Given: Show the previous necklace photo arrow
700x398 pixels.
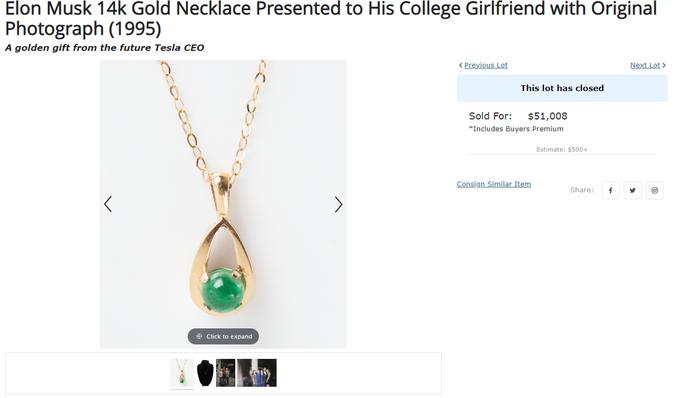Looking at the screenshot, I should (108, 204).
